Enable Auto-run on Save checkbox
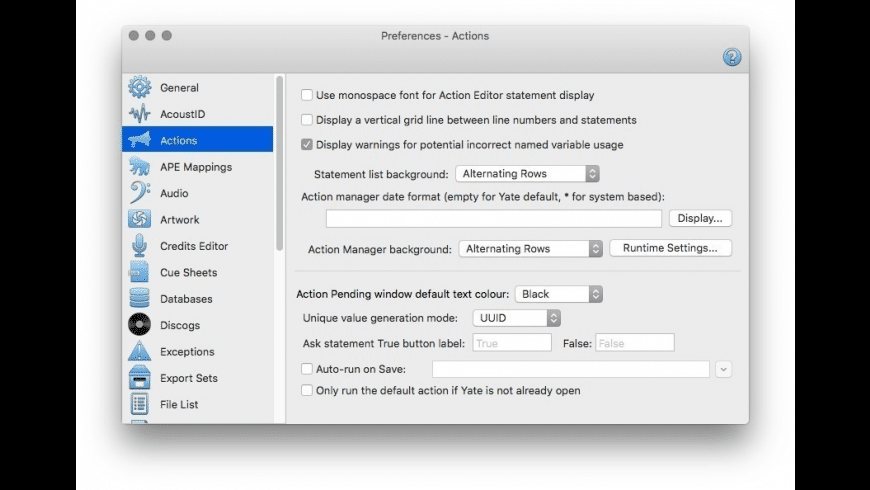 [306, 368]
